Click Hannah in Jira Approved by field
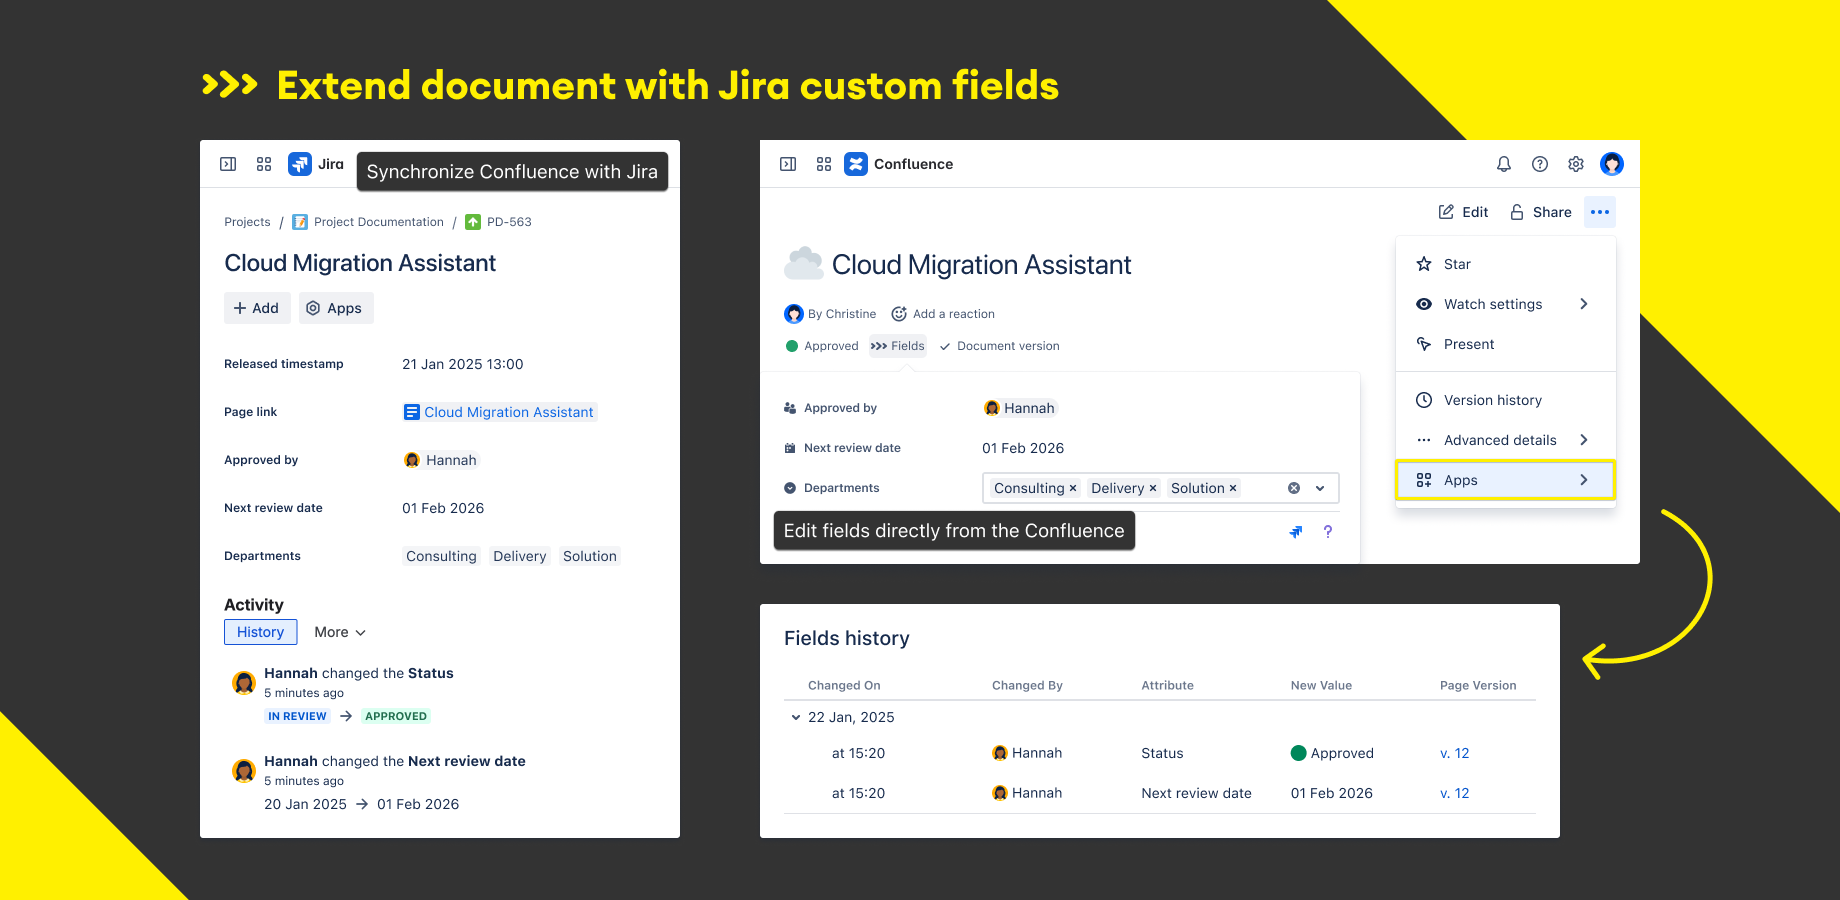 click(x=441, y=460)
